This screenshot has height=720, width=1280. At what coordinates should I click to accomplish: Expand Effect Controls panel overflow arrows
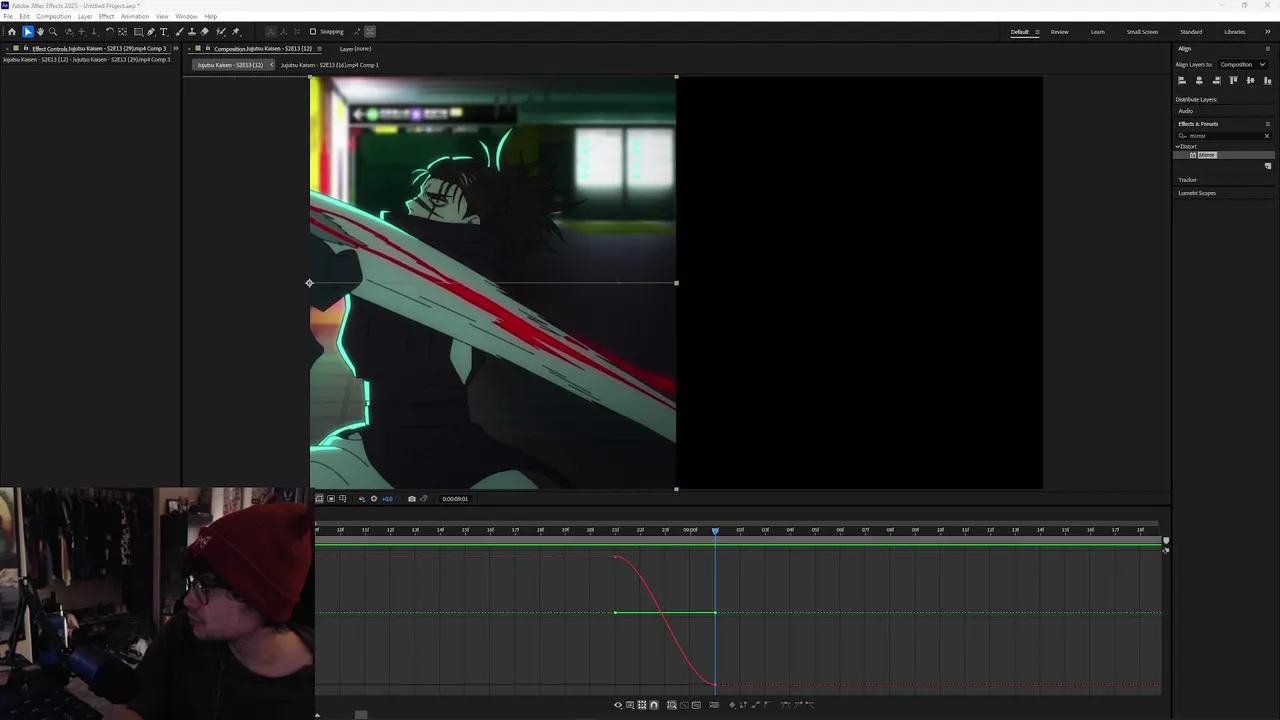click(176, 48)
